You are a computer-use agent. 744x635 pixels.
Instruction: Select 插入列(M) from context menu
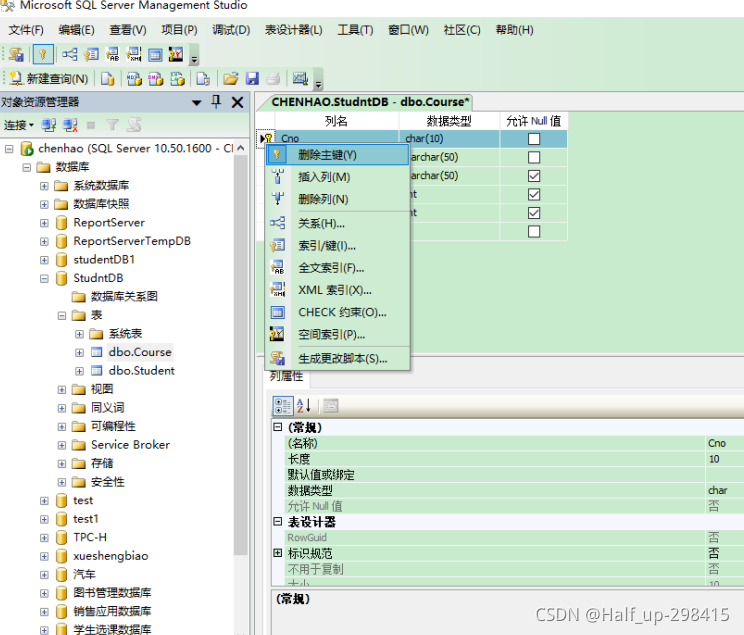pos(337,177)
